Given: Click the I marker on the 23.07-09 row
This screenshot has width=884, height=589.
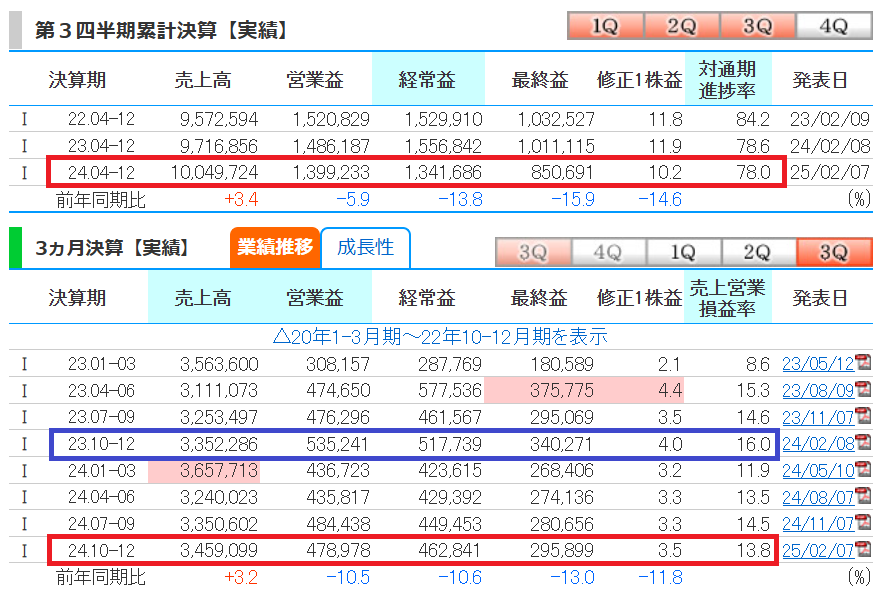Looking at the screenshot, I should click(24, 417).
